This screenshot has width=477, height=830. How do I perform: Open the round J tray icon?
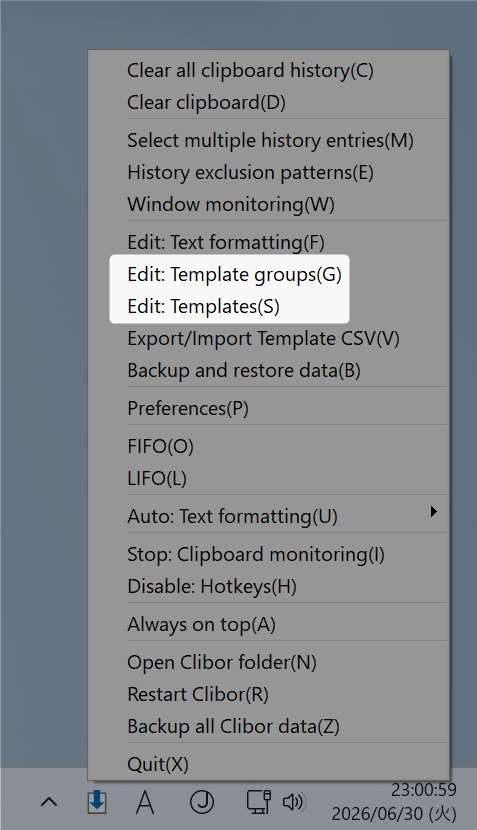click(x=202, y=802)
